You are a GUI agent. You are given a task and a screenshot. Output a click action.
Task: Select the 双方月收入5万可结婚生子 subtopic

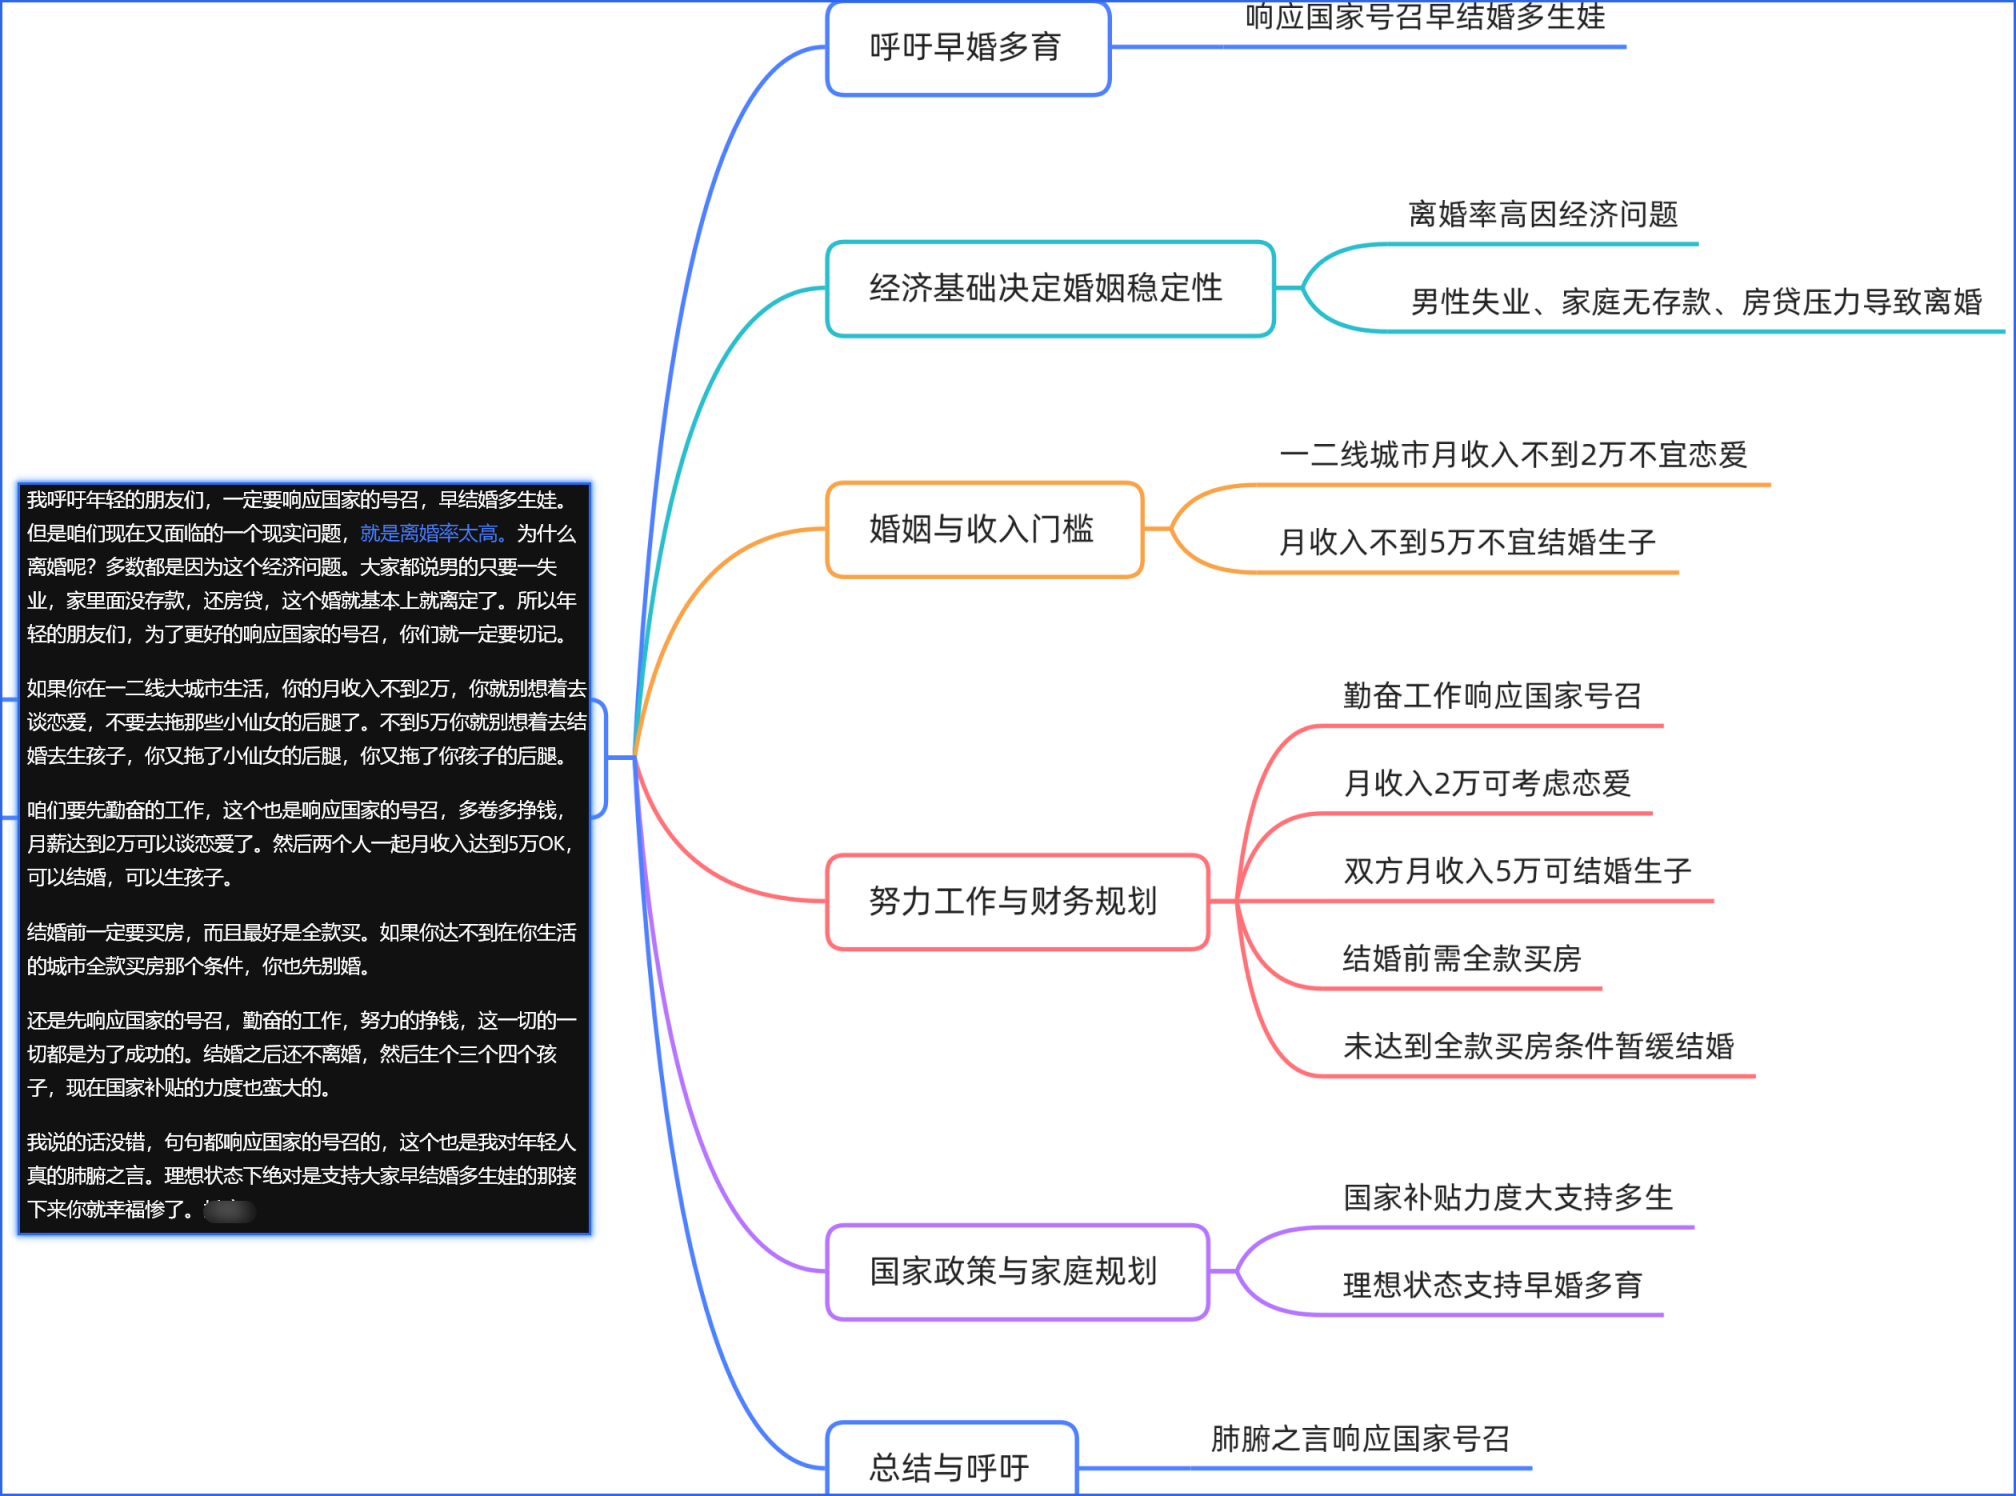coord(1516,871)
